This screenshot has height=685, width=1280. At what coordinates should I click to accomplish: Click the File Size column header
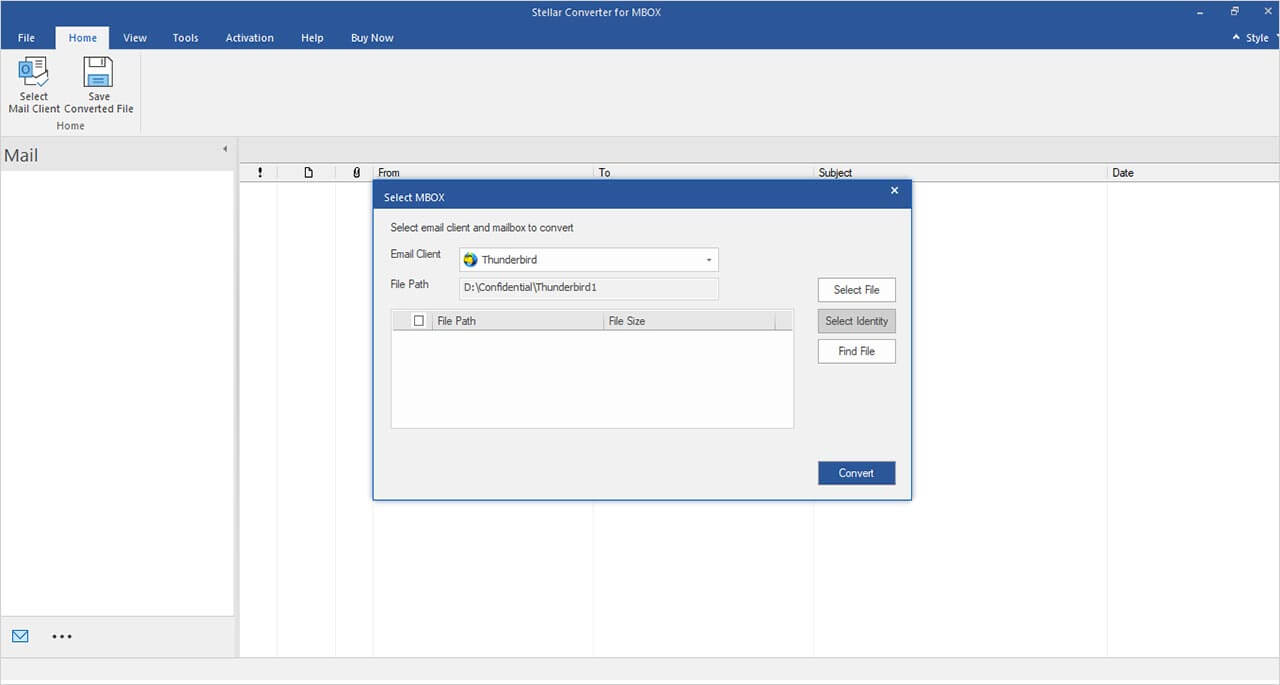pyautogui.click(x=689, y=321)
